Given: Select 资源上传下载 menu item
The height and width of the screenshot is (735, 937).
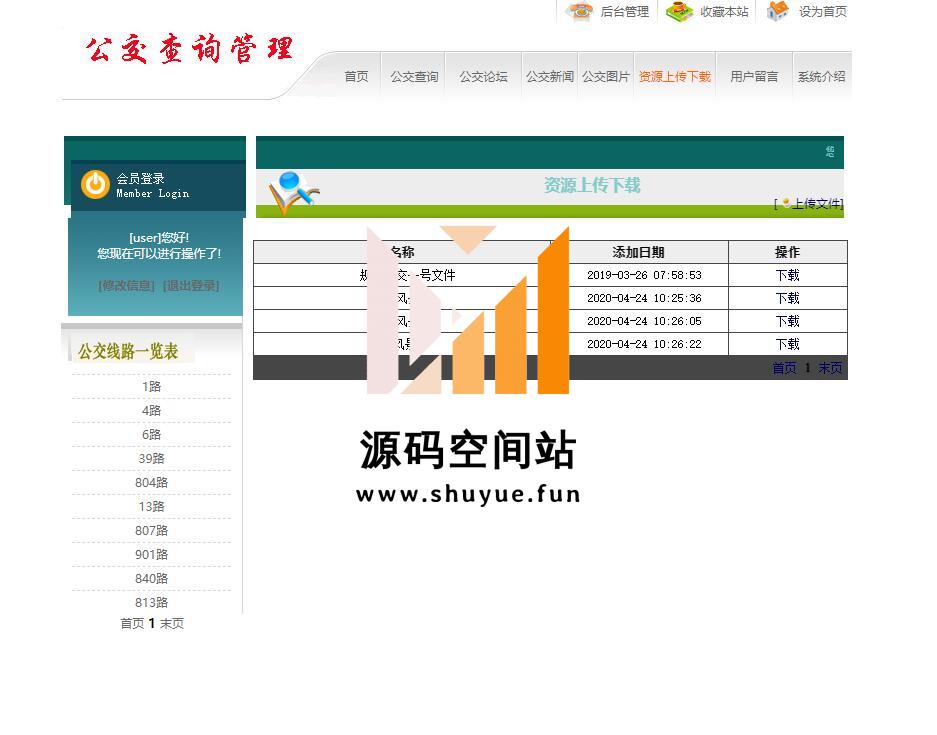Looking at the screenshot, I should click(675, 76).
